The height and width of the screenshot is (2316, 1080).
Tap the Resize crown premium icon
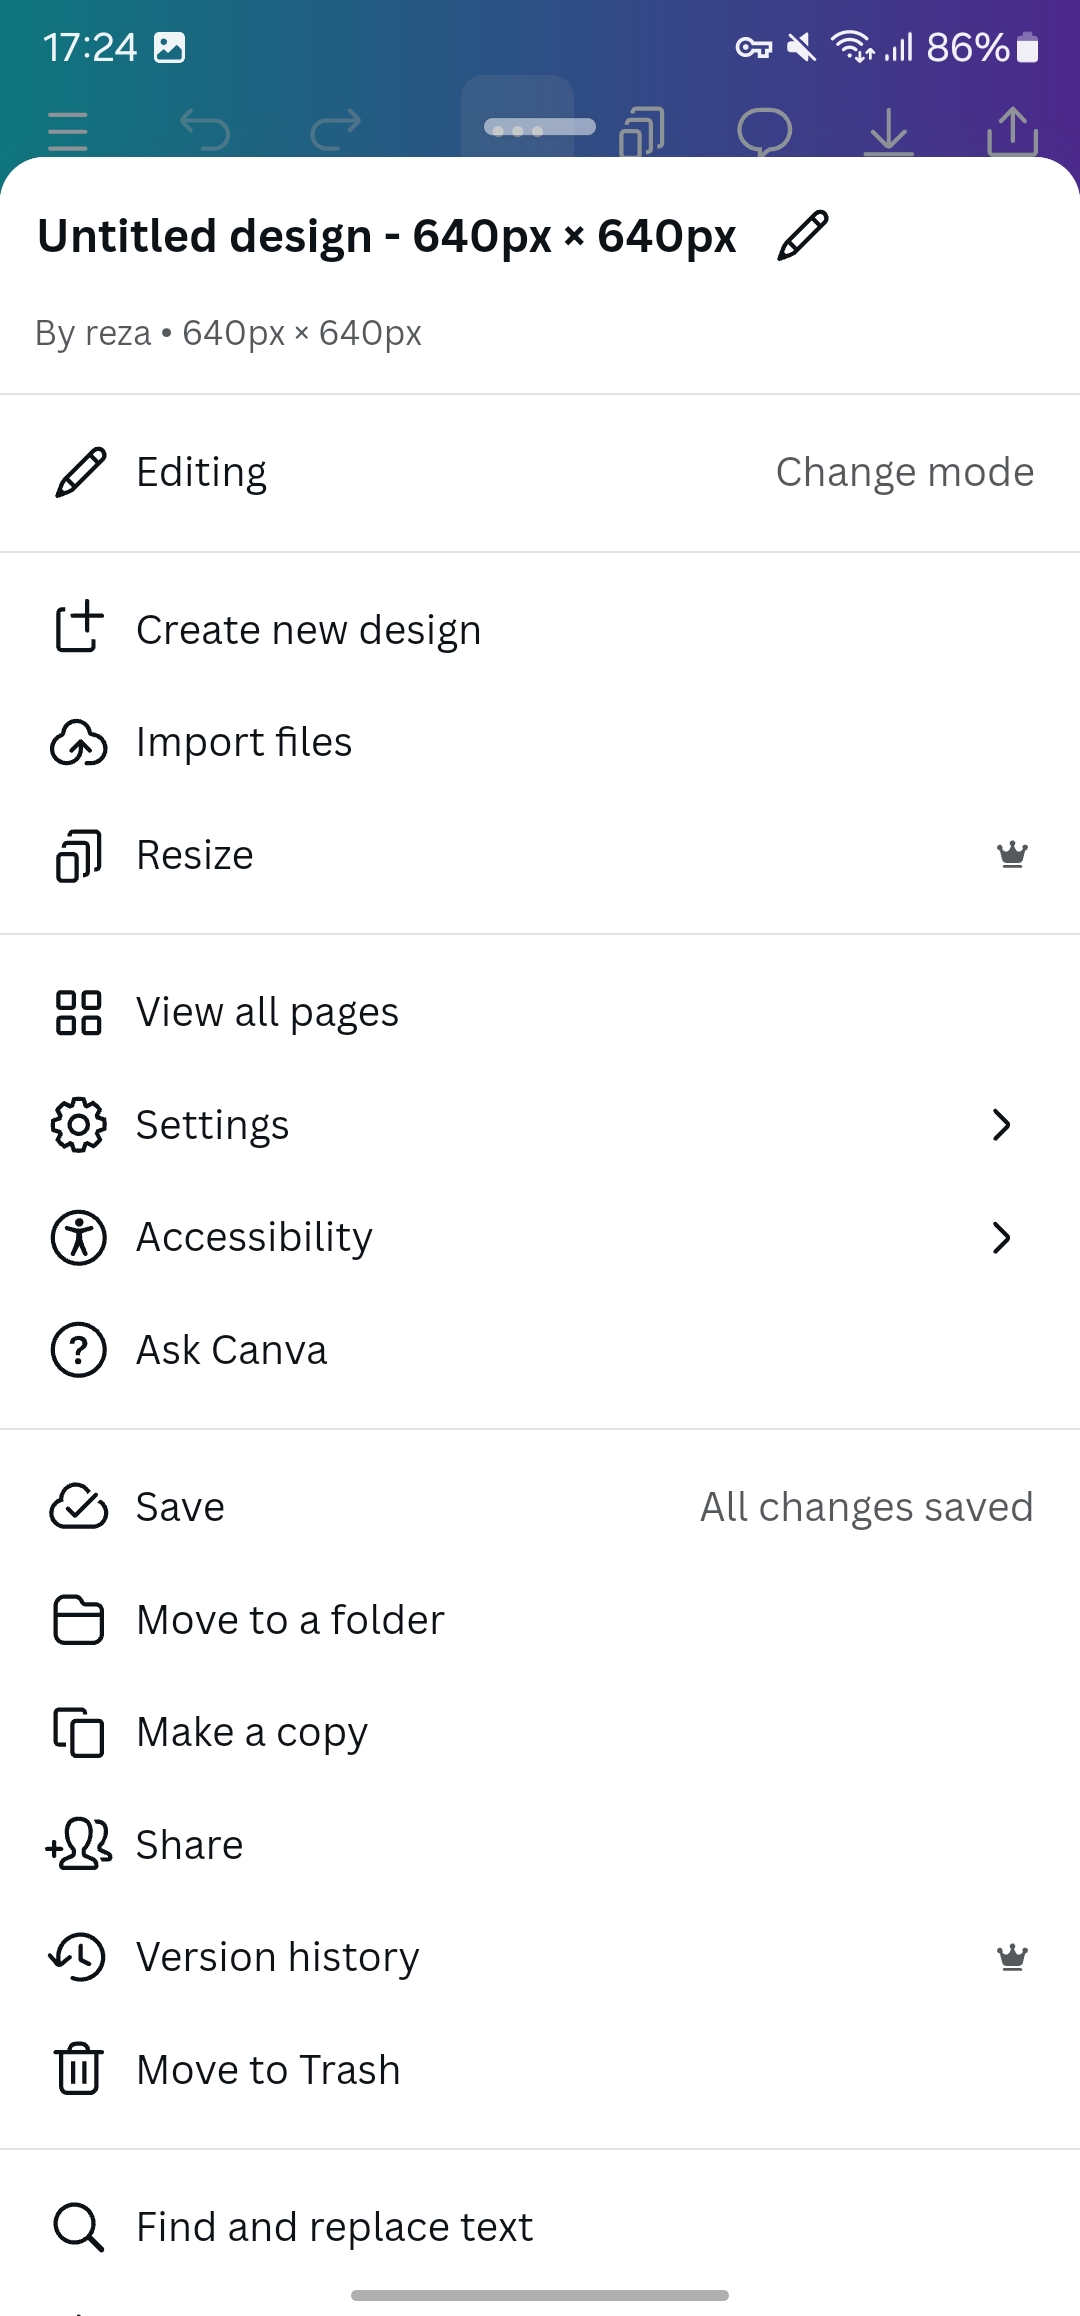1012,854
